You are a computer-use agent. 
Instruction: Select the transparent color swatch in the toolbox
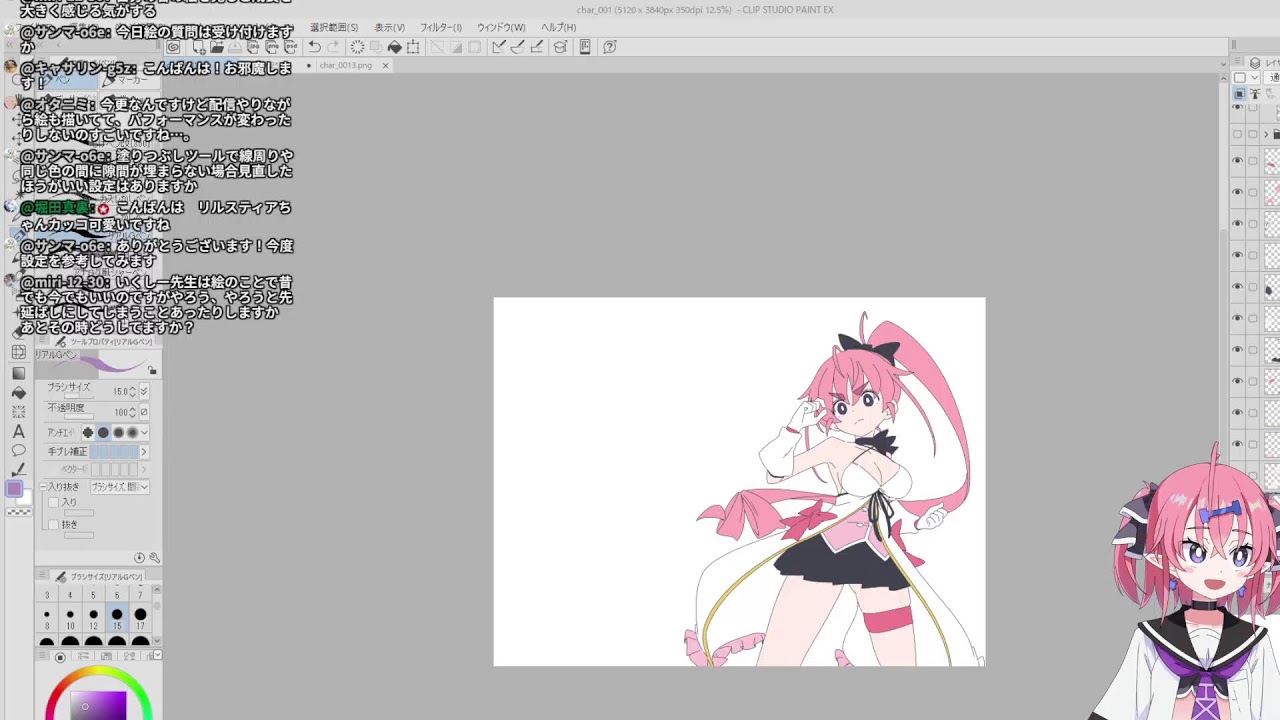click(x=18, y=512)
